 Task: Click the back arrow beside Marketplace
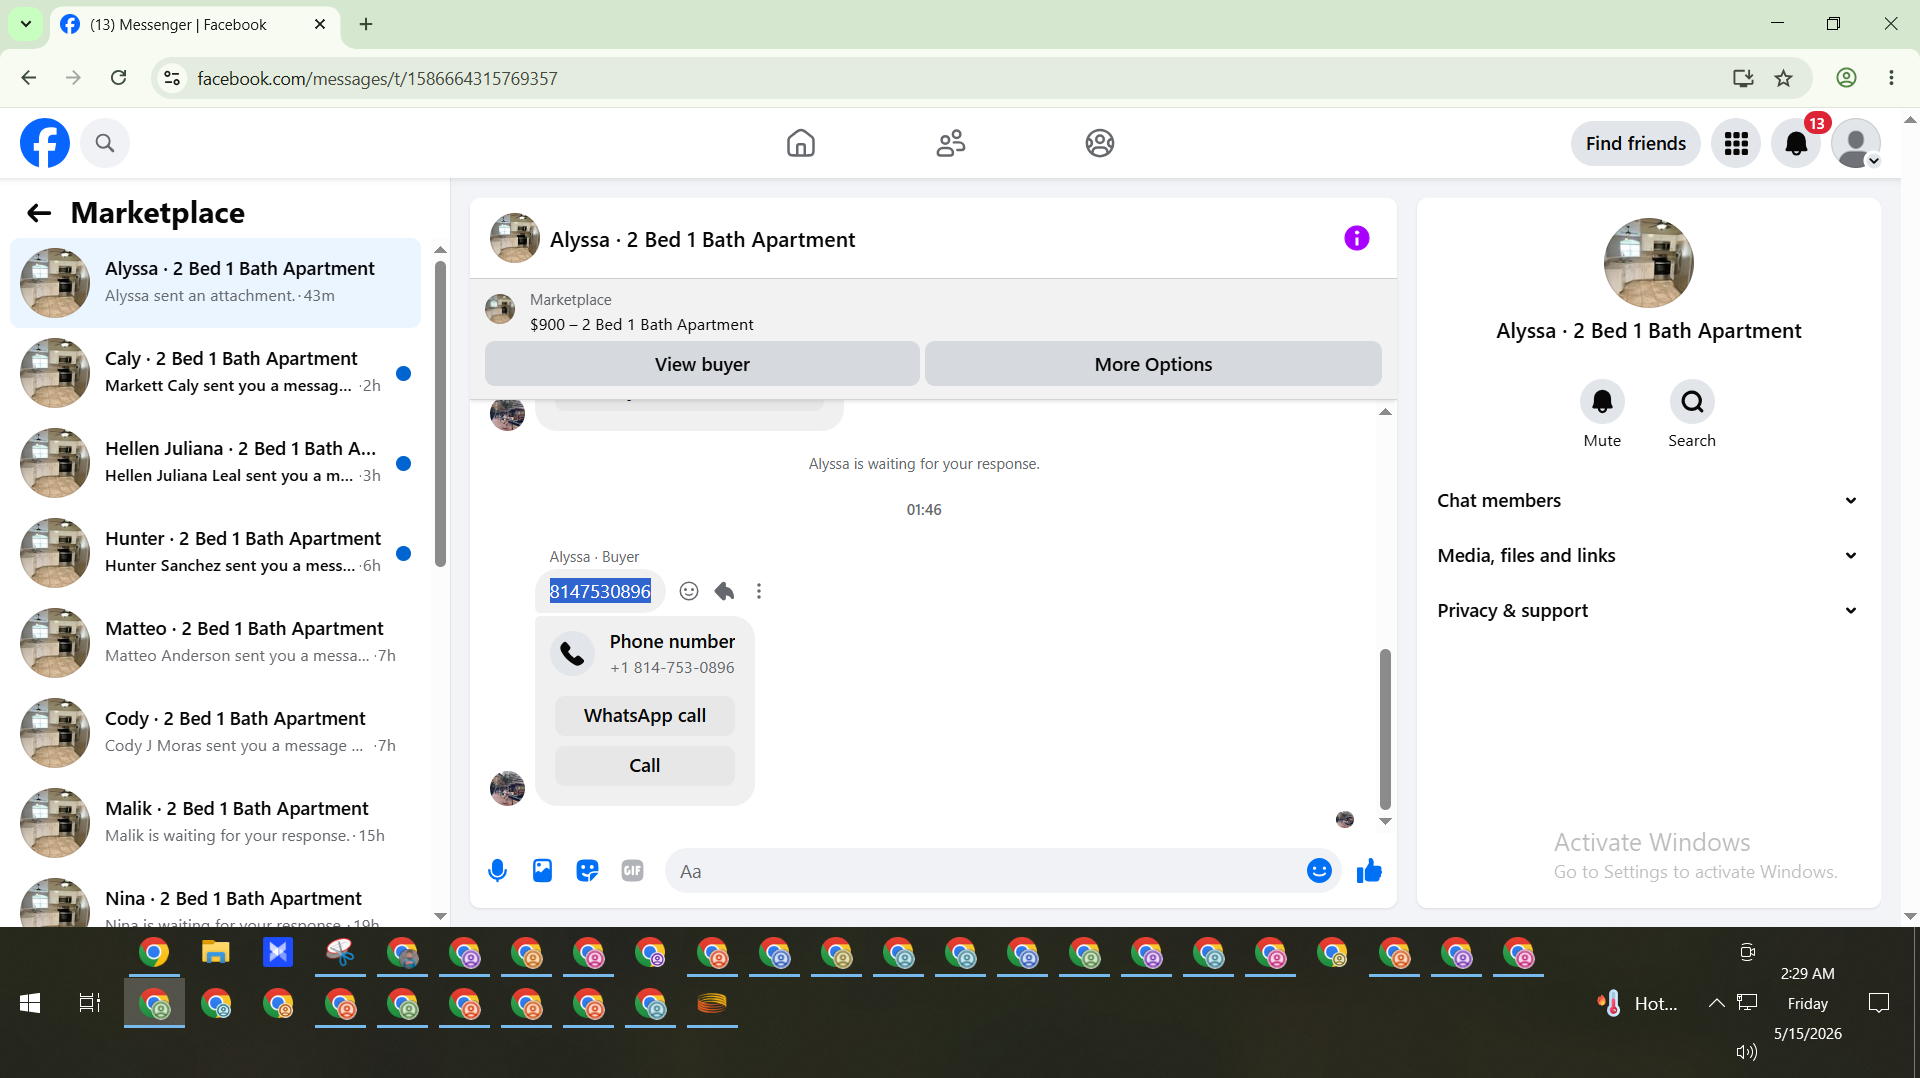39,213
